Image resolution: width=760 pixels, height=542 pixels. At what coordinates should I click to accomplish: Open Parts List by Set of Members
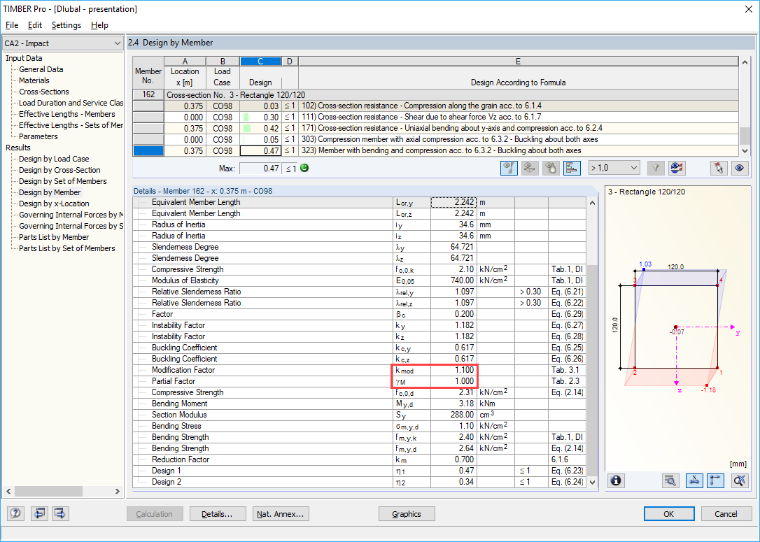tap(67, 248)
